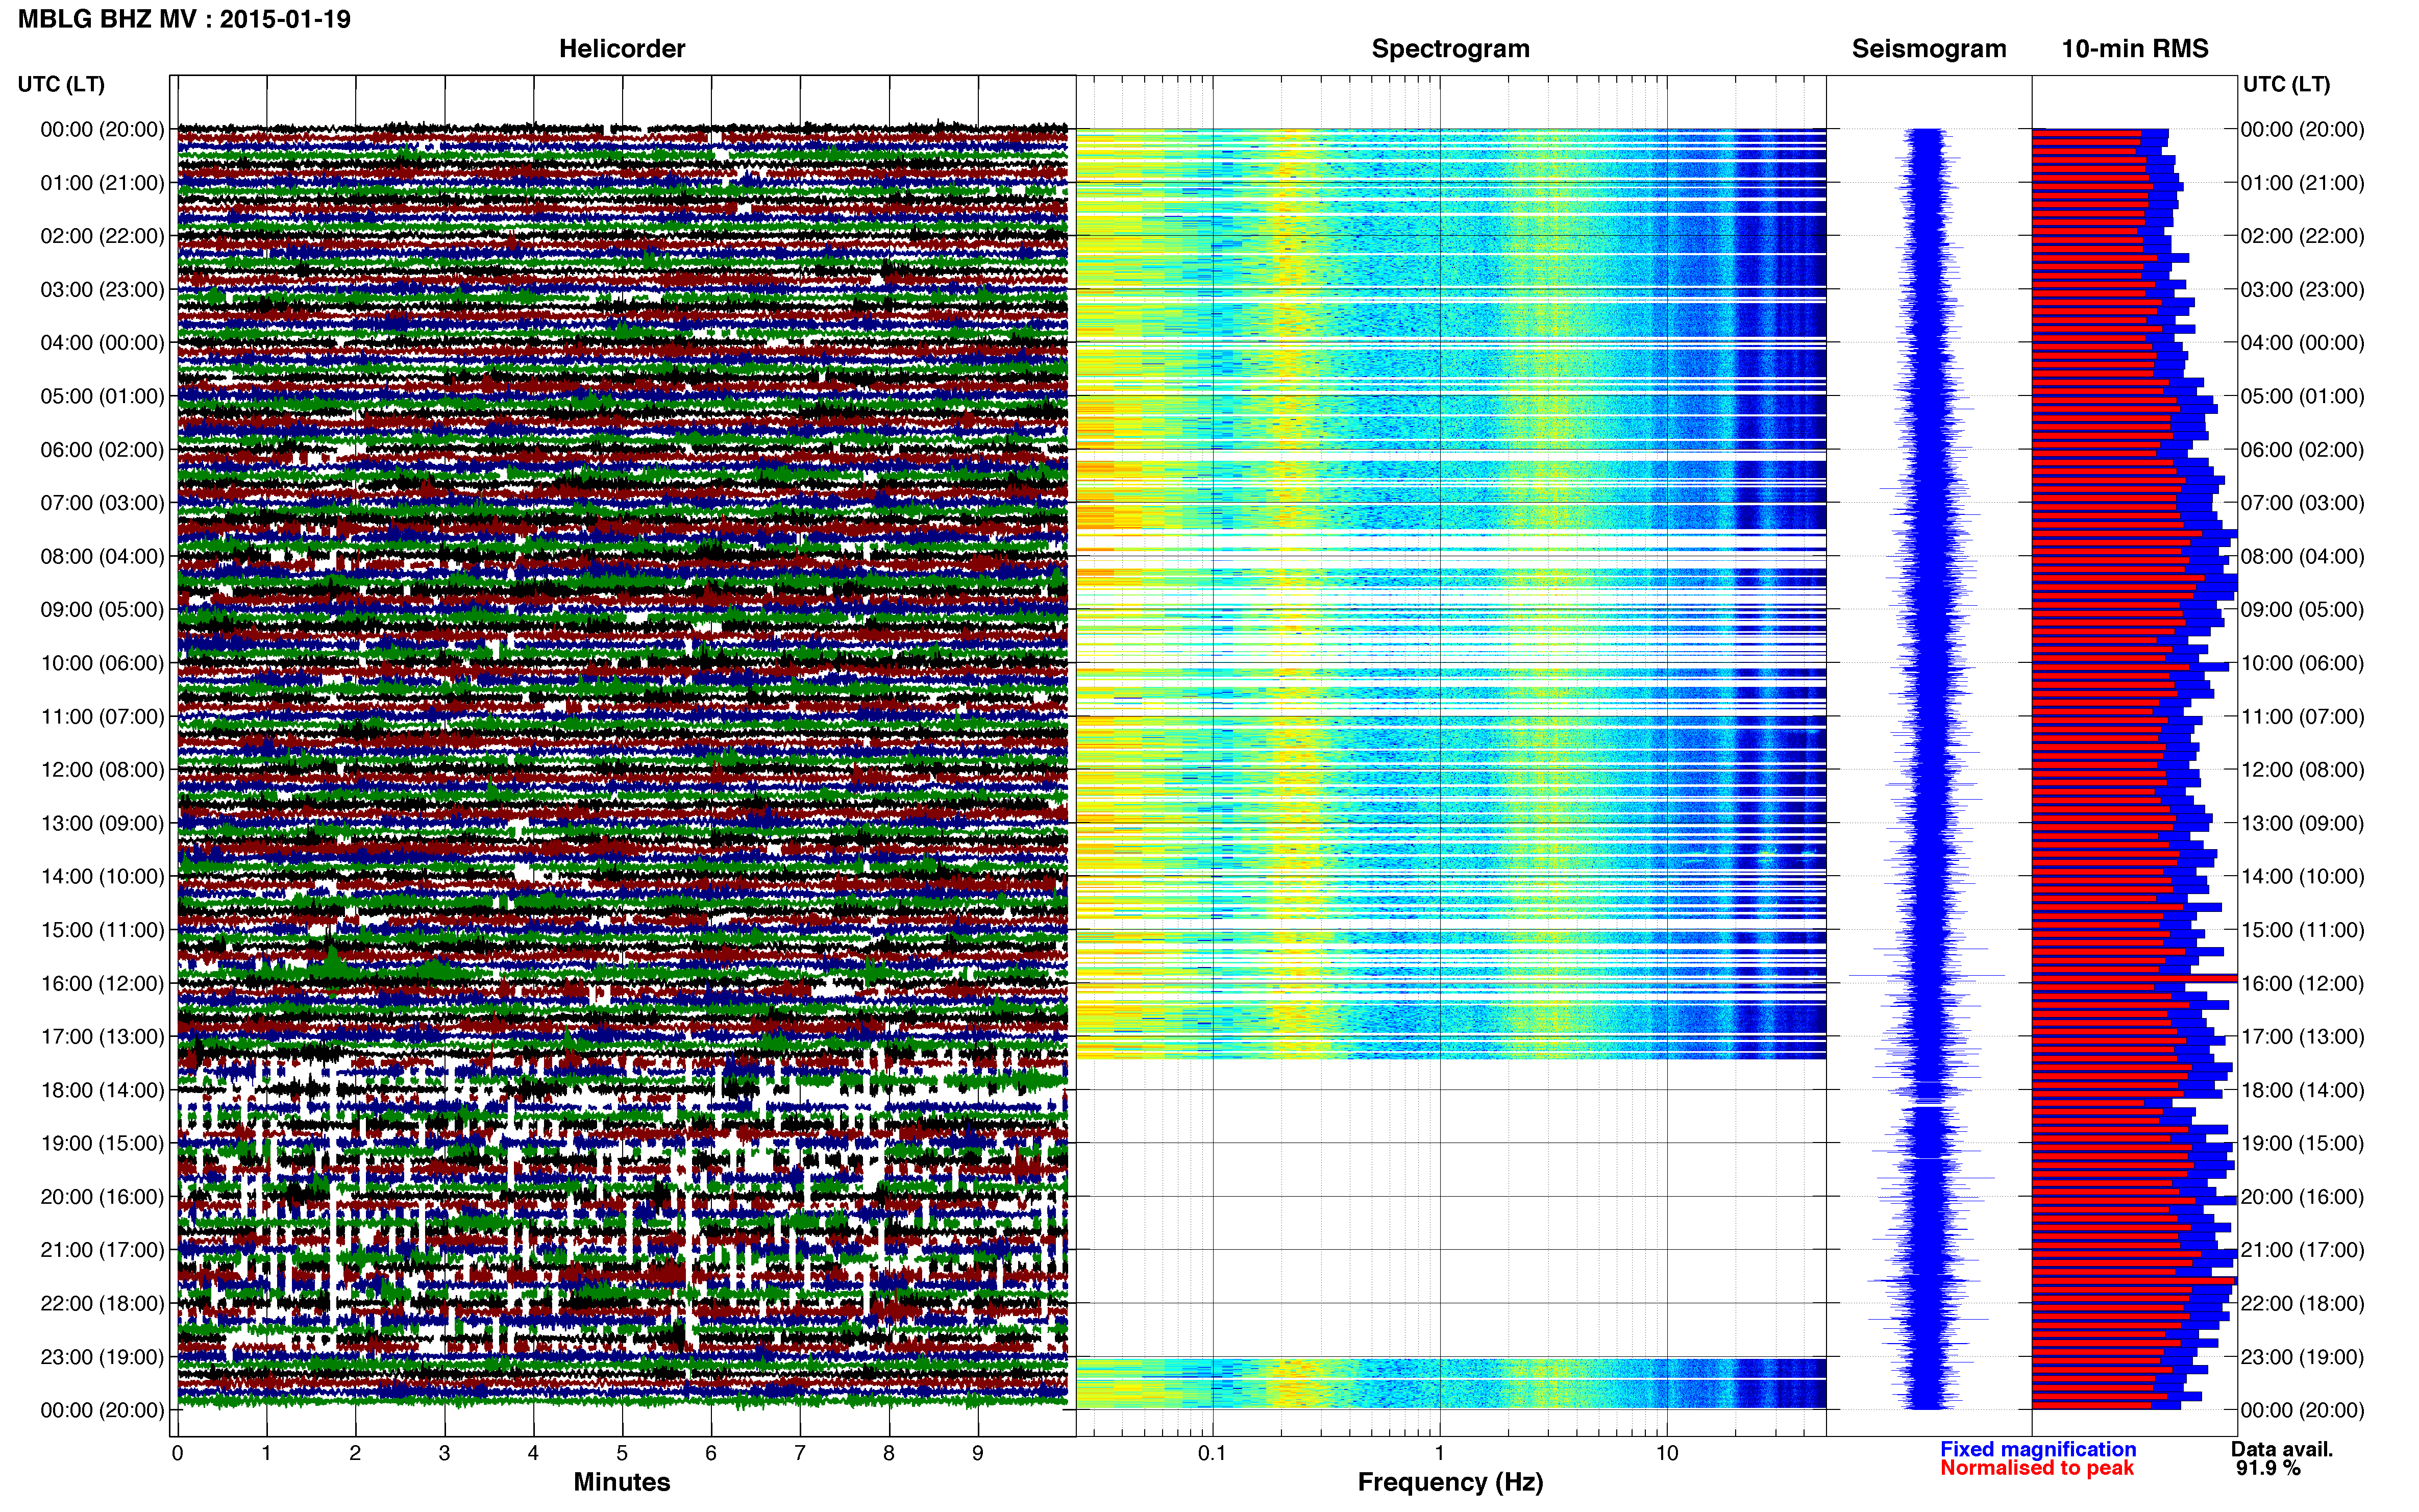Click '21:00 (17:00)' on the RMS panel time axis
The image size is (2419, 1512).
pyautogui.click(x=2302, y=1250)
